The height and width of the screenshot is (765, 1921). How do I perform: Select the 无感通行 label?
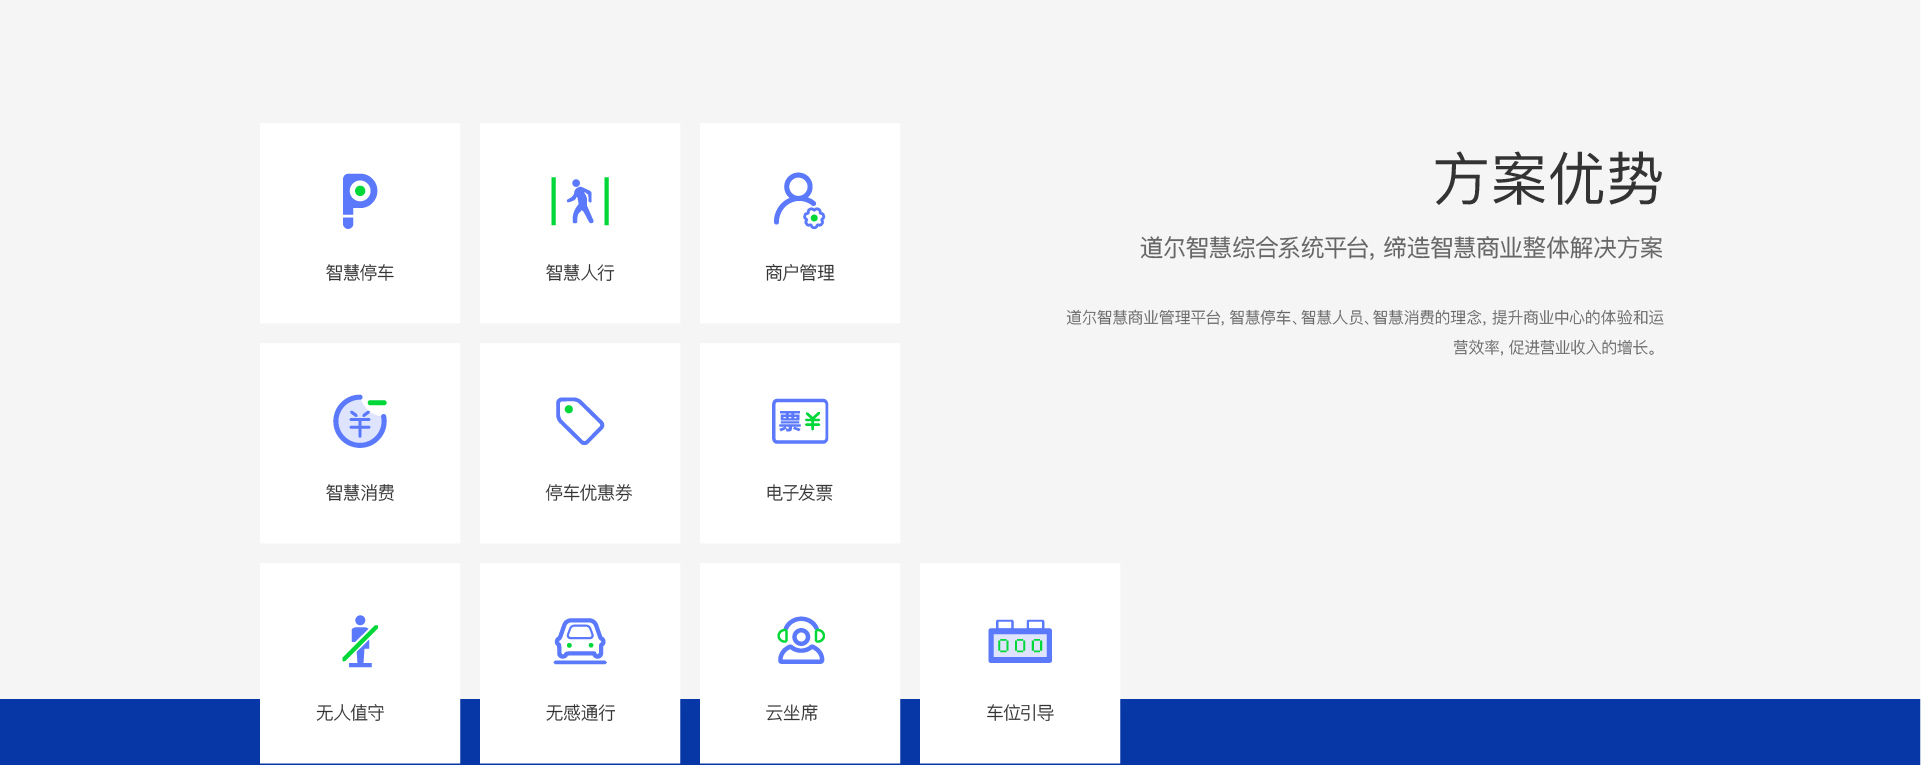coord(580,713)
